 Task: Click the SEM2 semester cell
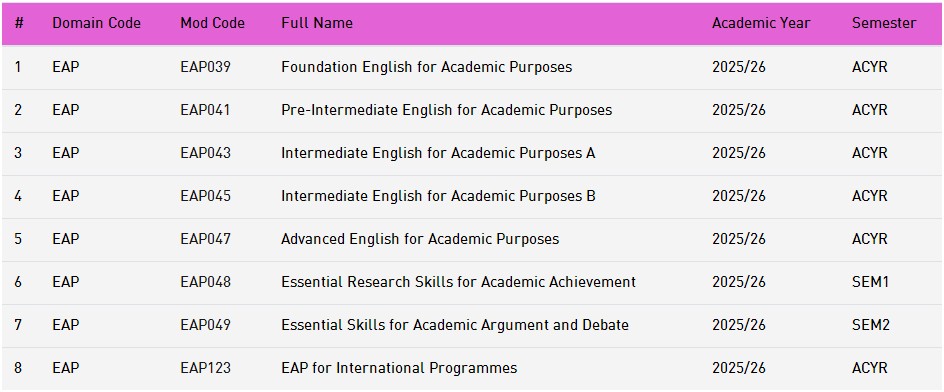(x=870, y=325)
